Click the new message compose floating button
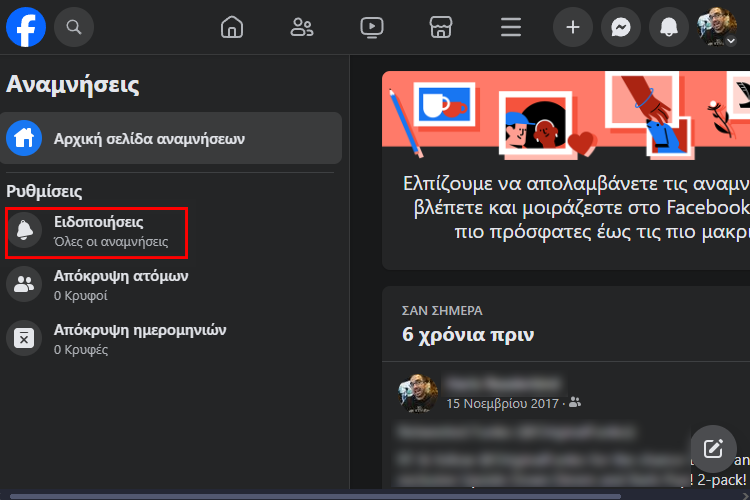The height and width of the screenshot is (500, 750). click(713, 448)
